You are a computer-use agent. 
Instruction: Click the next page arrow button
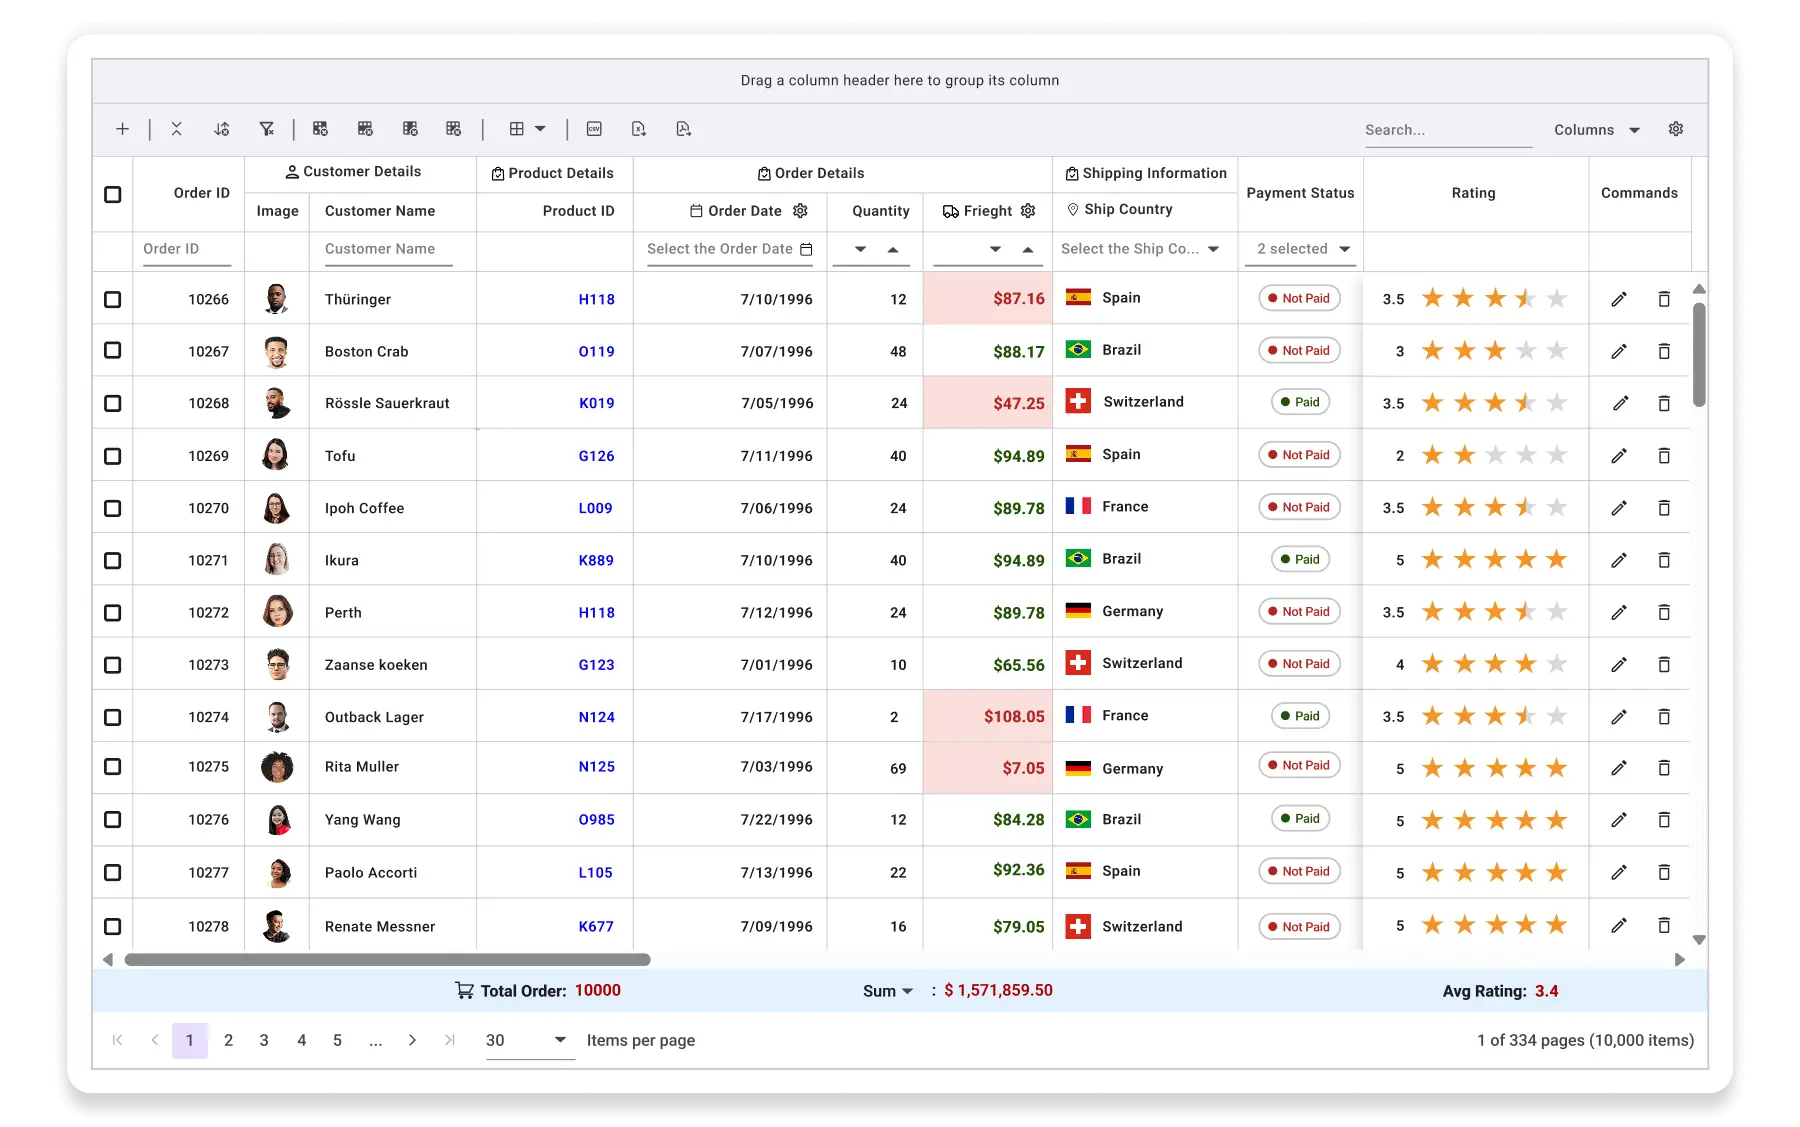(x=412, y=1040)
